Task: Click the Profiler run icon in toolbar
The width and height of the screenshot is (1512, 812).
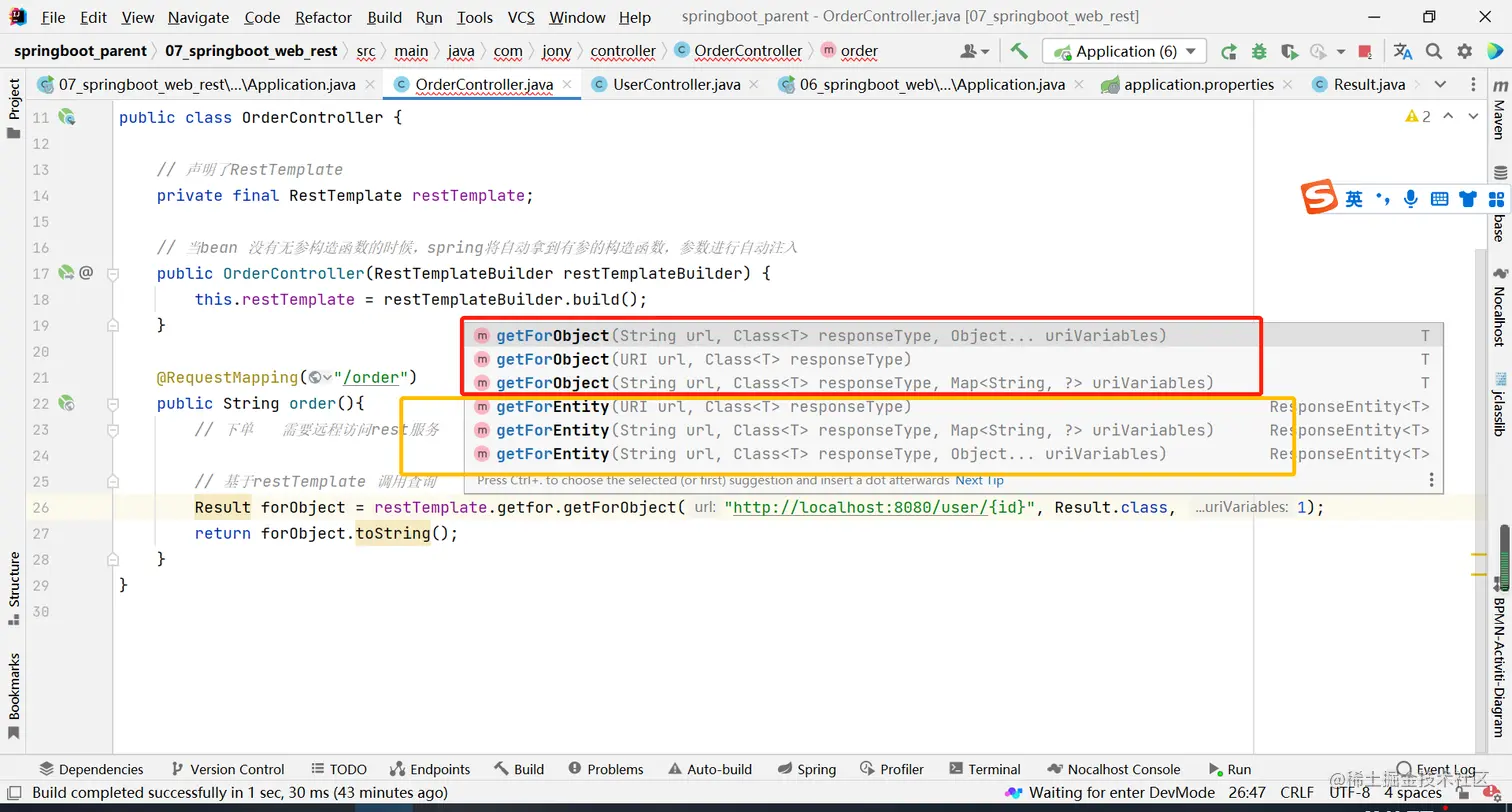Action: [1318, 51]
